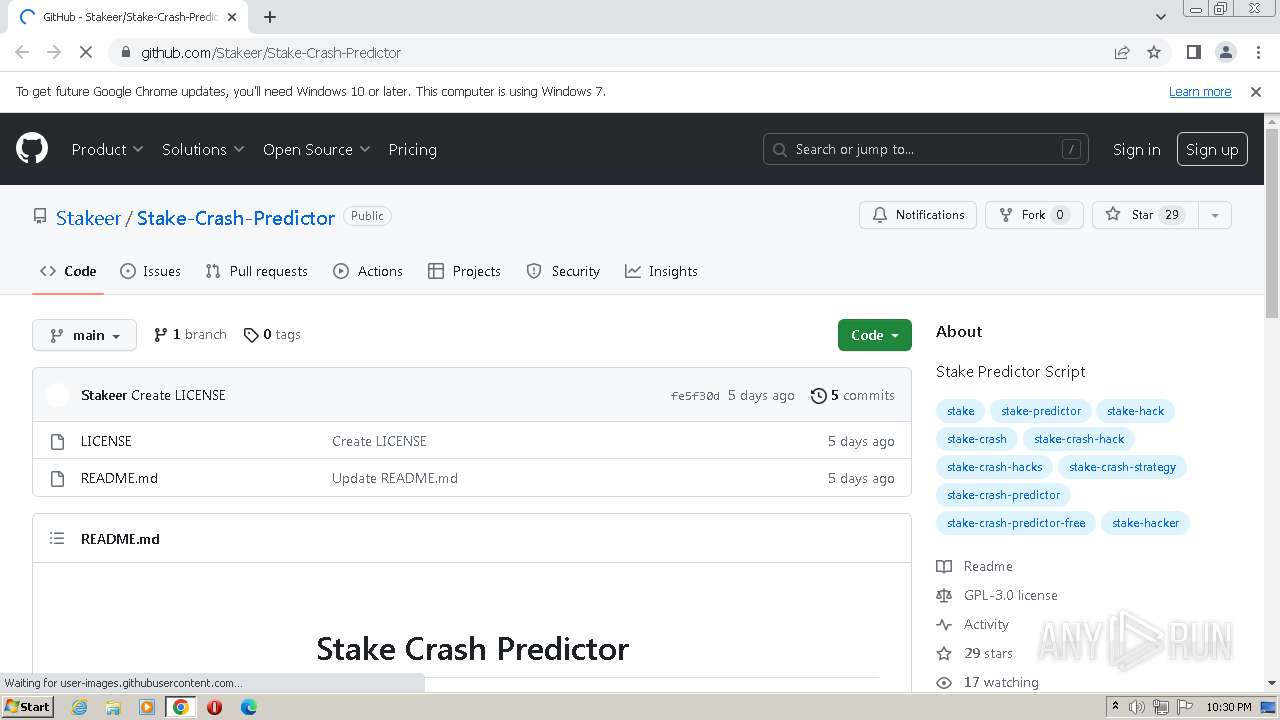Open 17 watching link
The image size is (1280, 720).
click(x=988, y=682)
